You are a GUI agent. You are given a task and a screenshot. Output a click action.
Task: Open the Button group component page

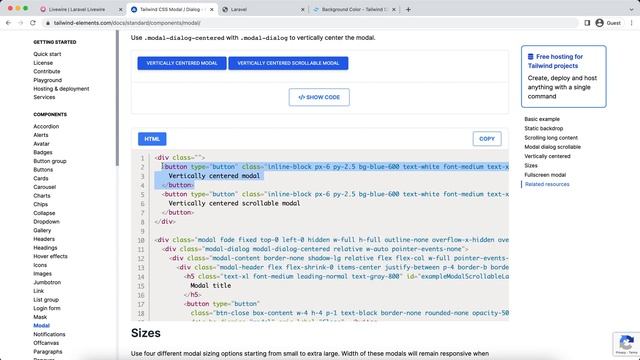50,161
